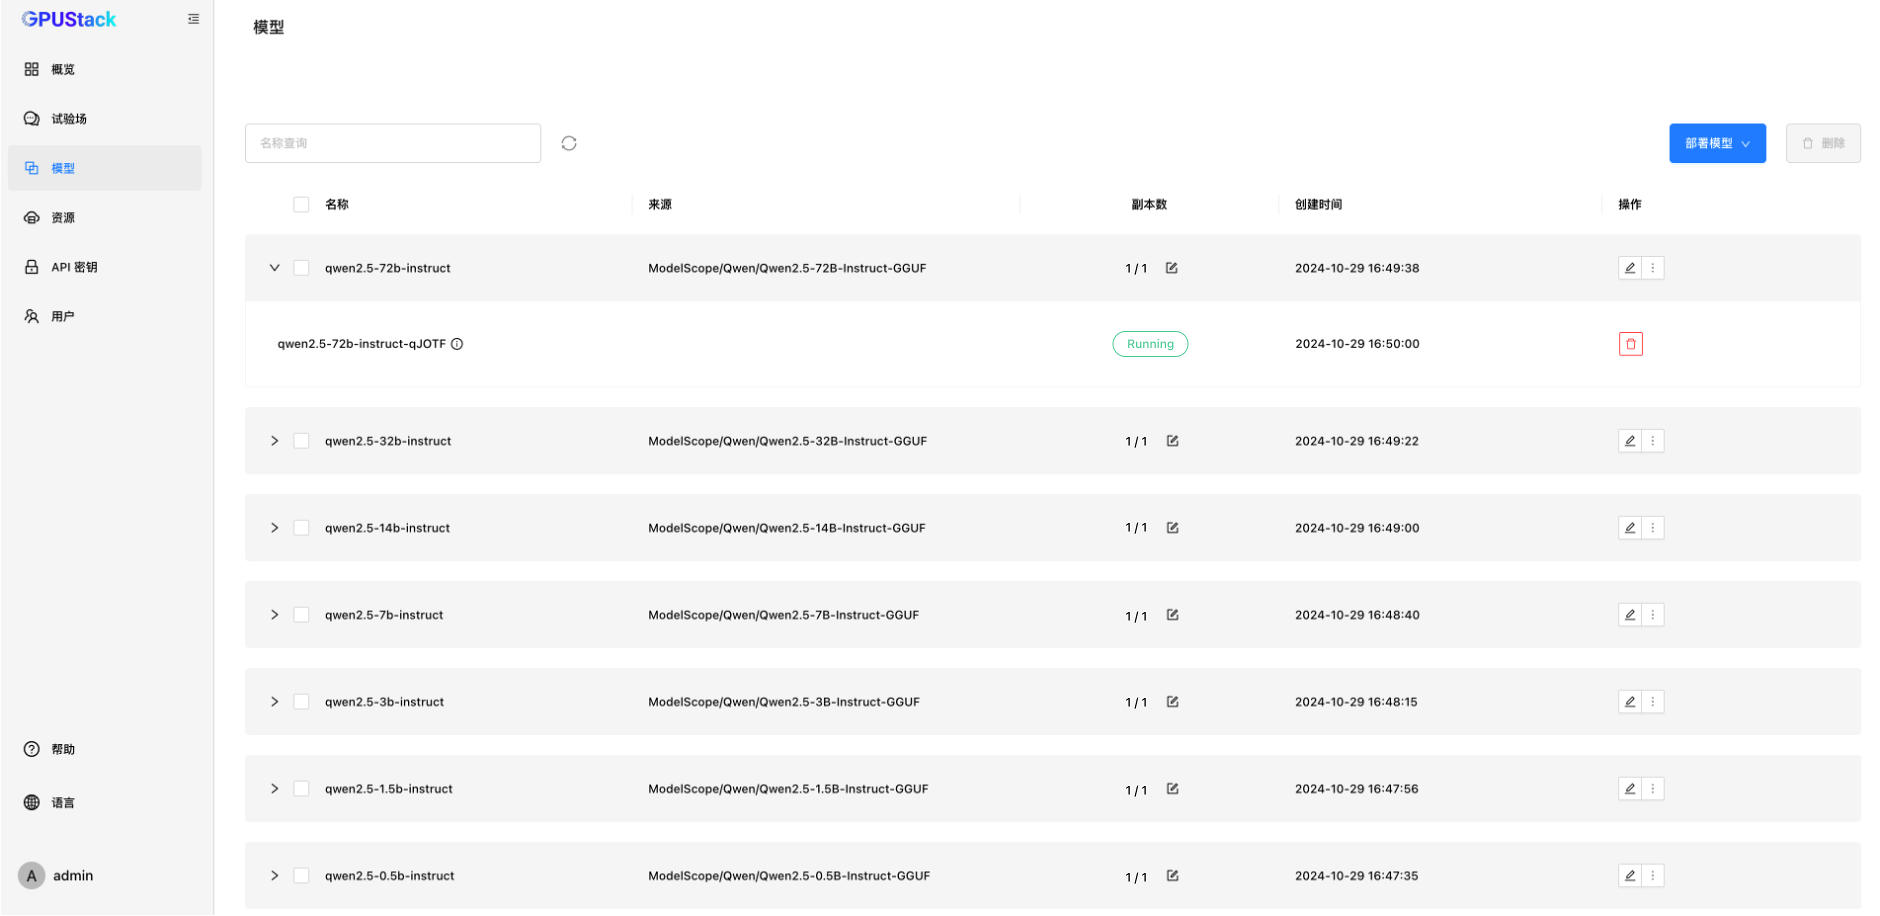Screen dimensions: 1880x916
Task: Collapse the sidebar menu toggle icon
Action: pyautogui.click(x=193, y=19)
